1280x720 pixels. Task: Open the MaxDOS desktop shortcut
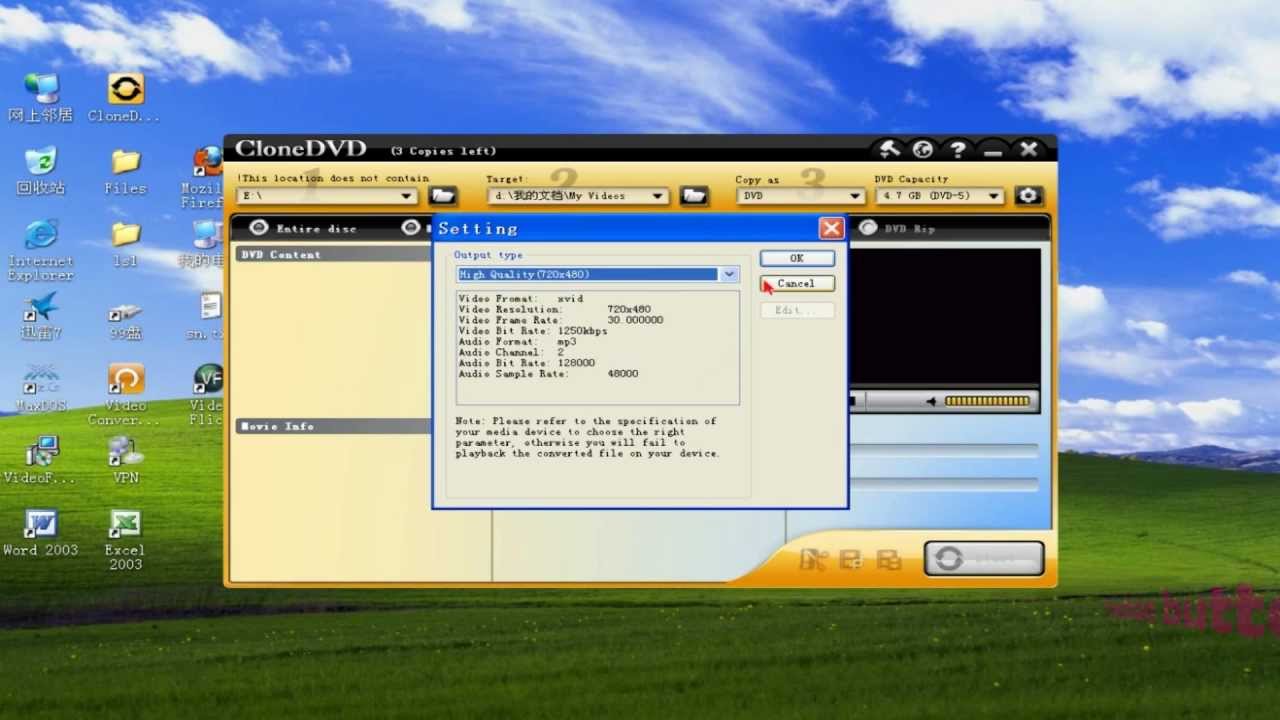40,387
